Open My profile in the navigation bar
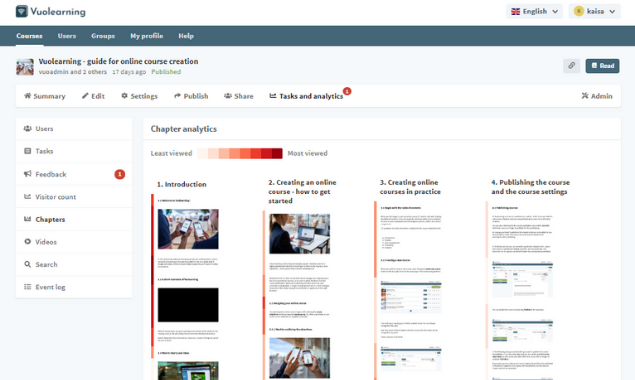 [x=147, y=36]
